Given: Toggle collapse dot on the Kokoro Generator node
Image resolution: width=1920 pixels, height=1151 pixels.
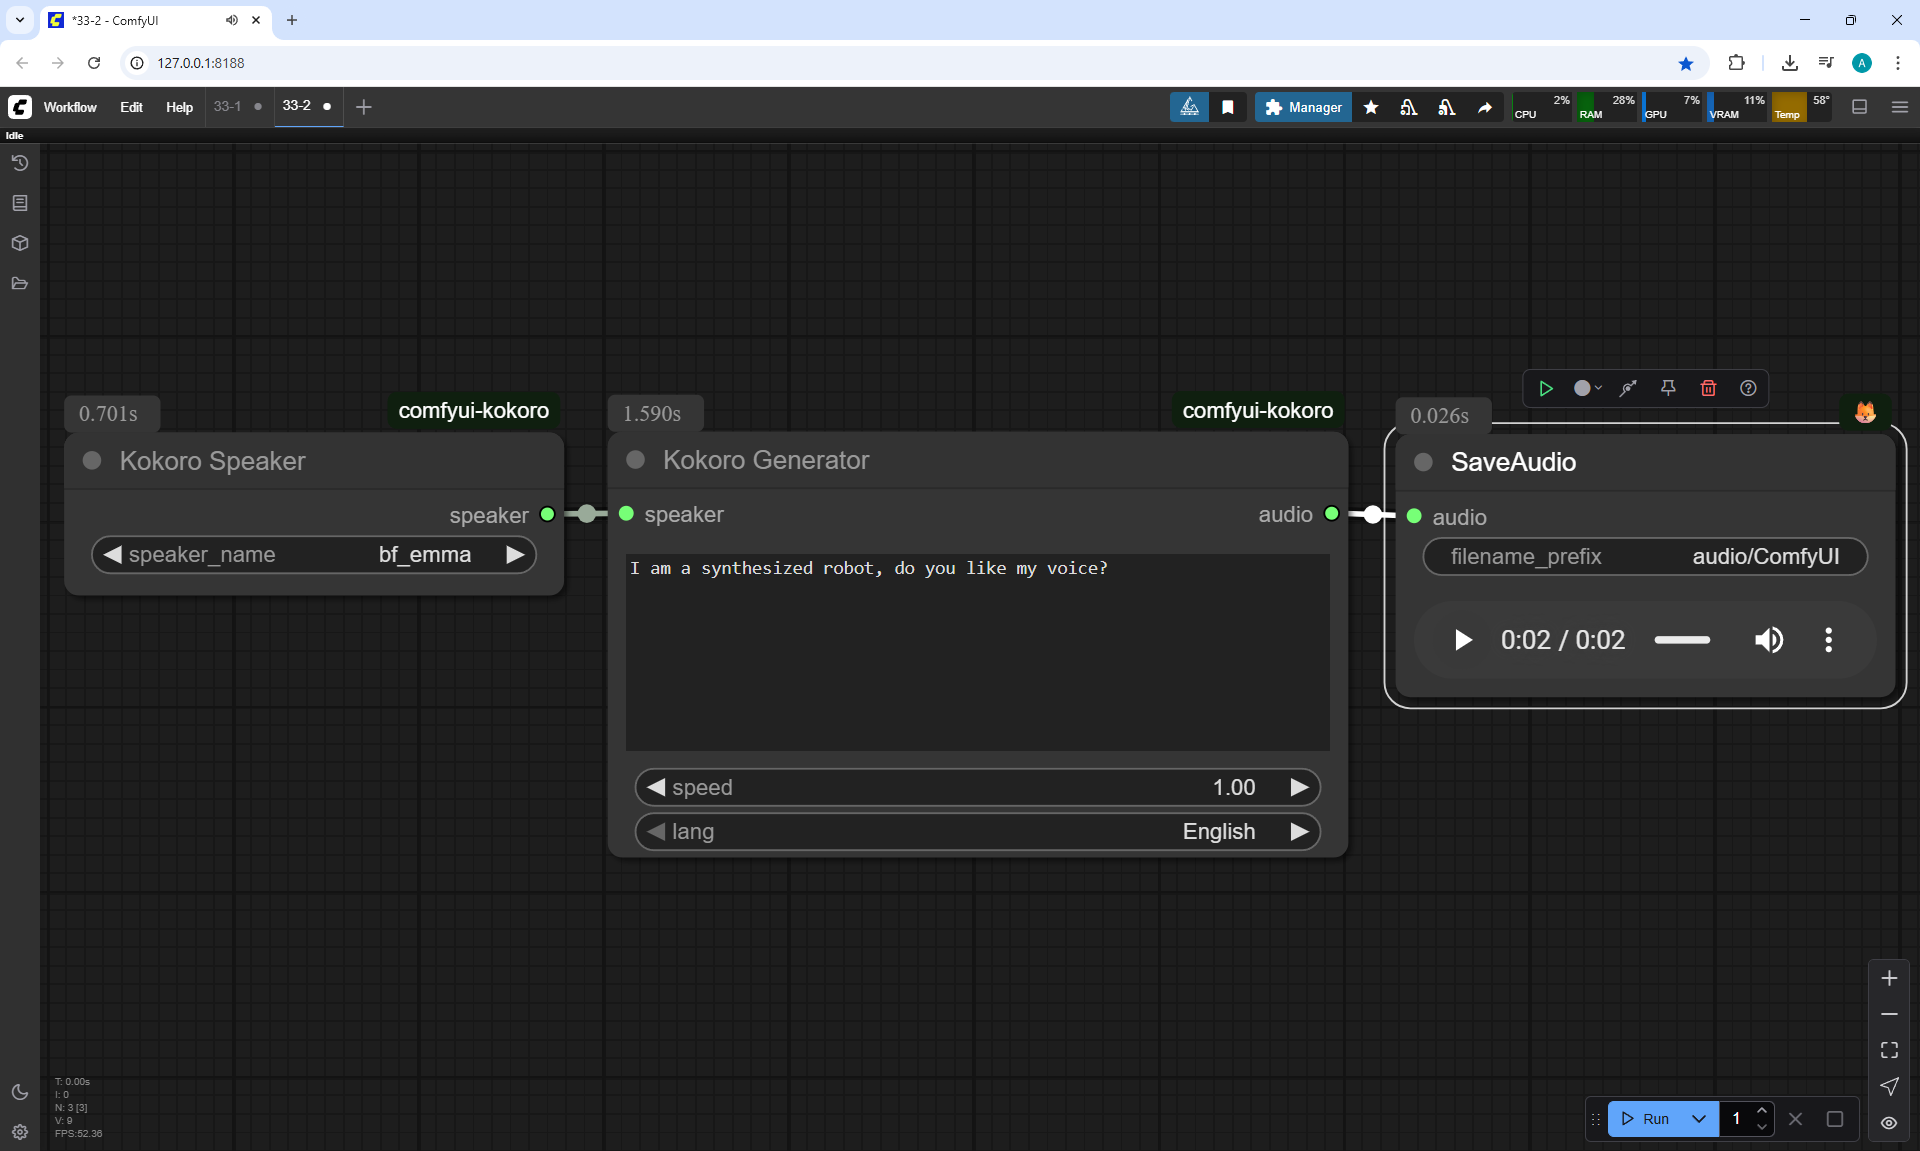Looking at the screenshot, I should coord(635,460).
